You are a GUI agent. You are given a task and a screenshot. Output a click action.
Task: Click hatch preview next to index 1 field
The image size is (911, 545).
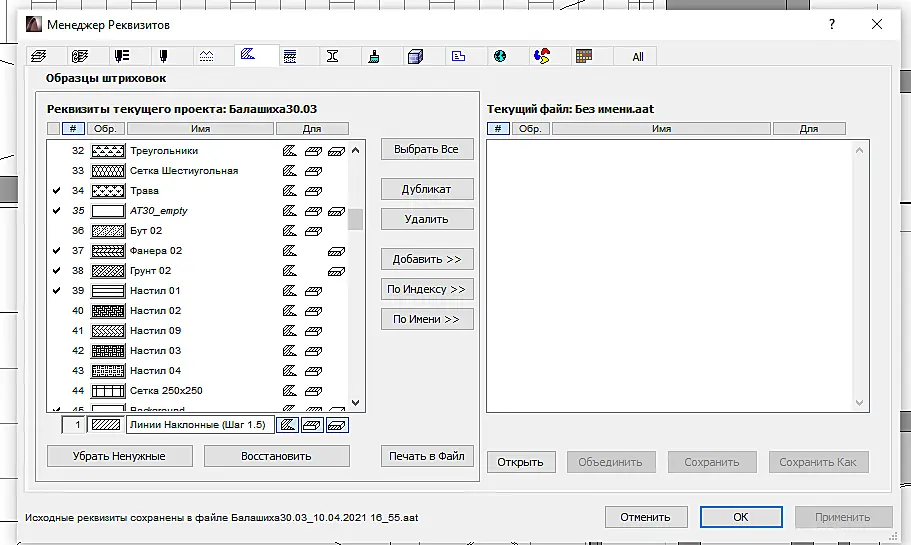coord(106,425)
